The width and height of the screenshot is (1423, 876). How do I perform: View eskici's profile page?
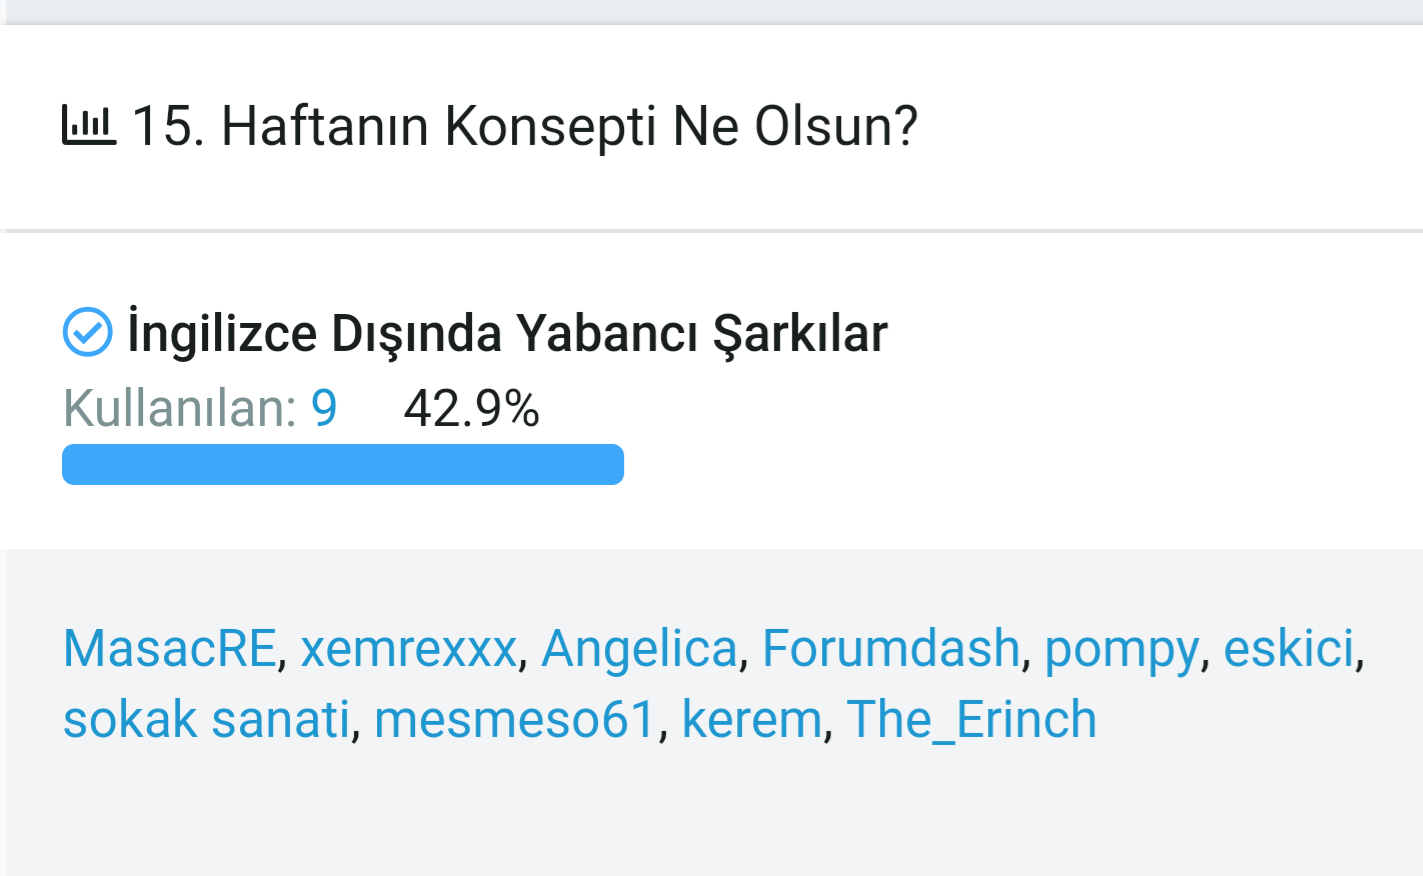click(x=1289, y=648)
